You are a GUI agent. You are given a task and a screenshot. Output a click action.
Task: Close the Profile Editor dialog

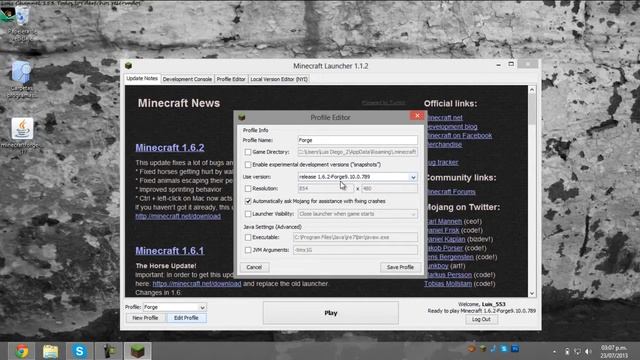pos(417,116)
